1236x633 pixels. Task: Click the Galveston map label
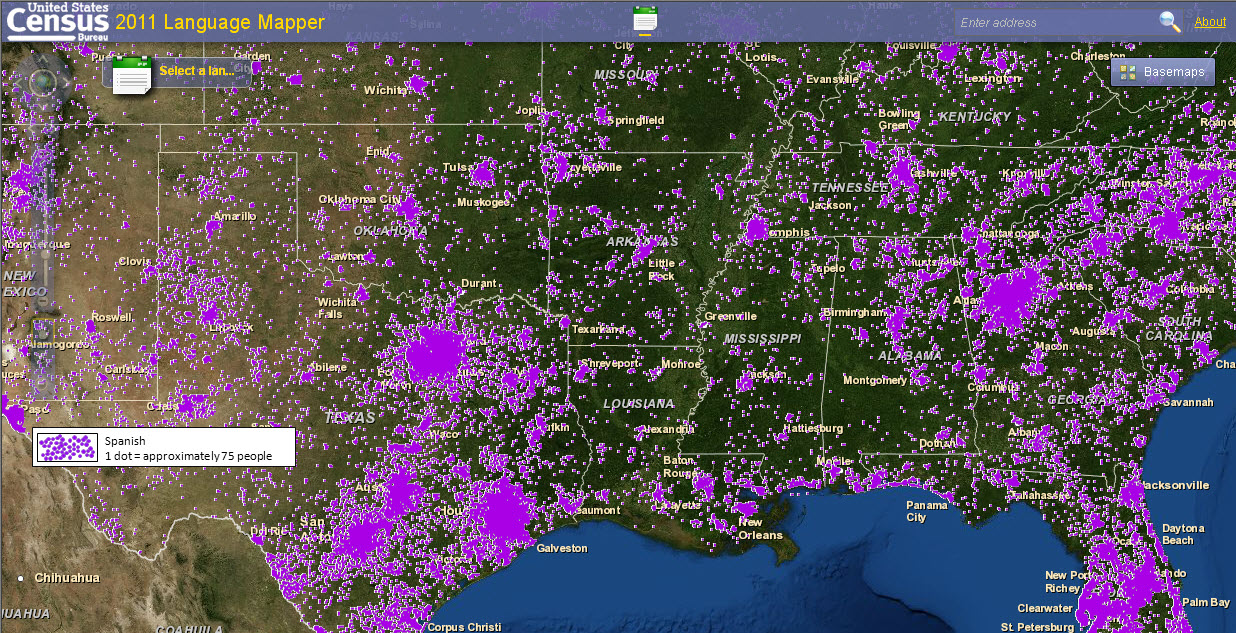[562, 548]
